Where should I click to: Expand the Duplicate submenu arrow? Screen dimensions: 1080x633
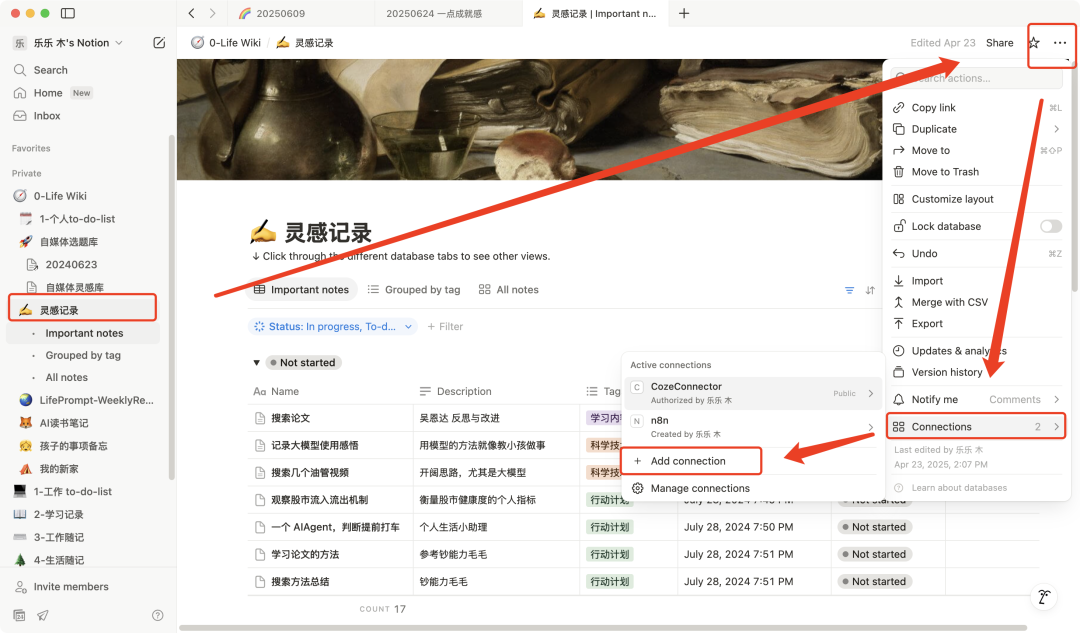(x=1056, y=129)
